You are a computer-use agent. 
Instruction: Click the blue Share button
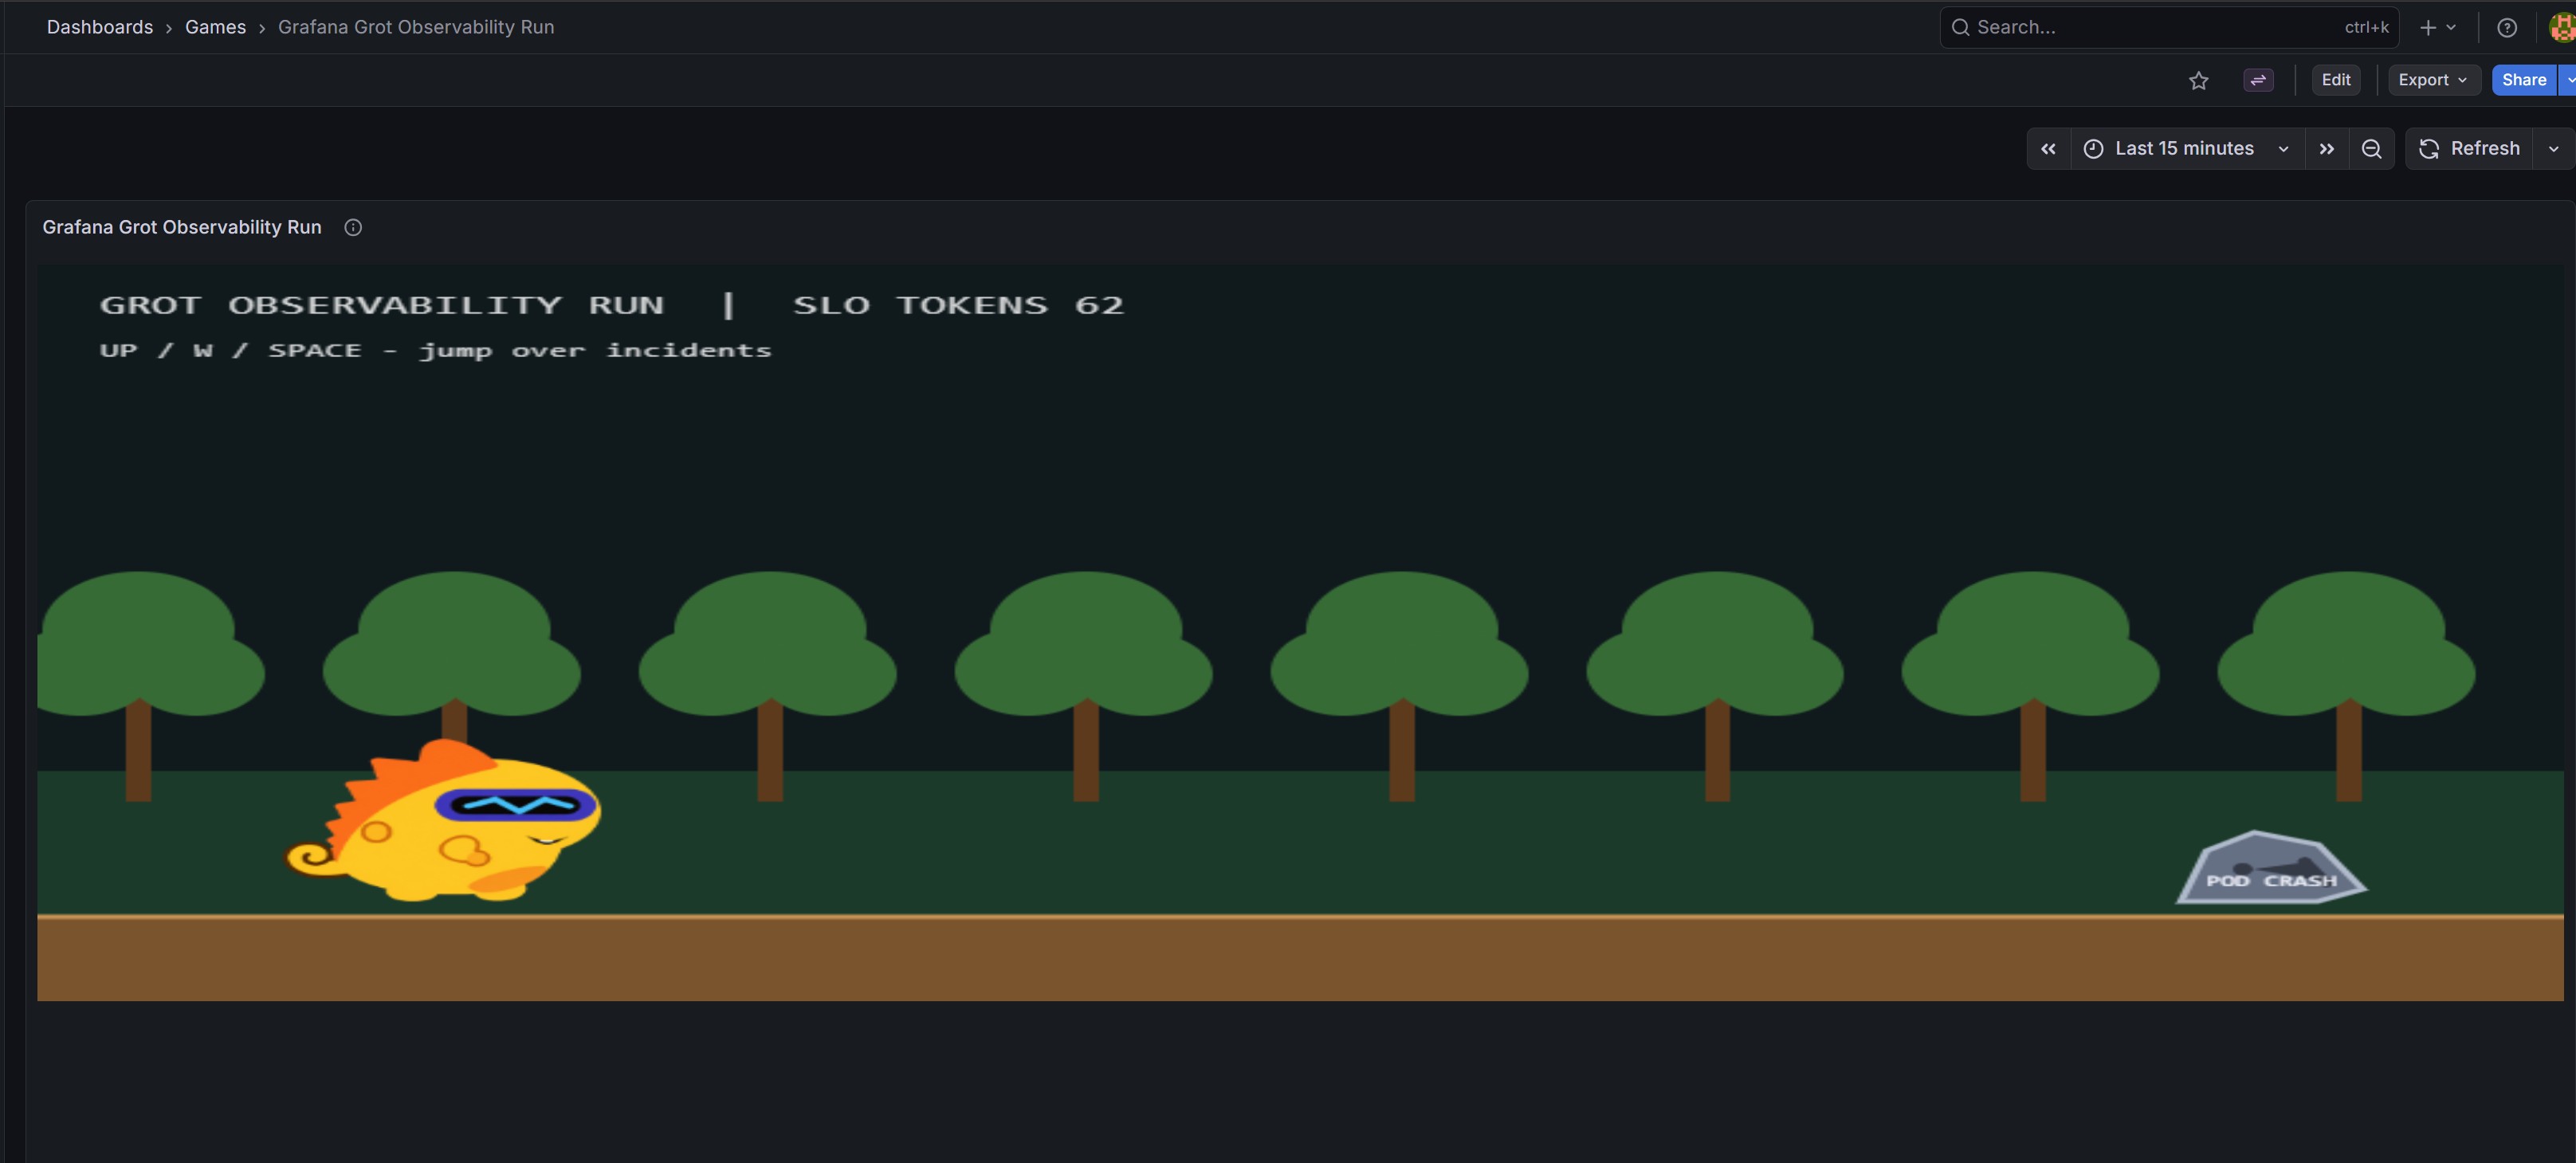[2523, 80]
